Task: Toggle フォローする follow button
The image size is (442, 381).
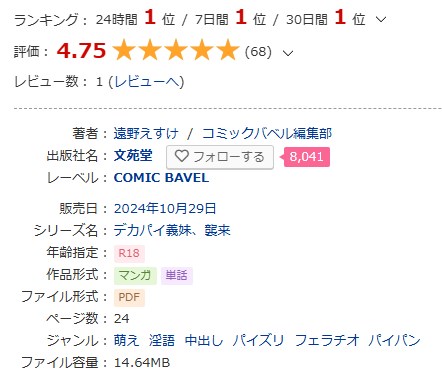Action: click(220, 157)
